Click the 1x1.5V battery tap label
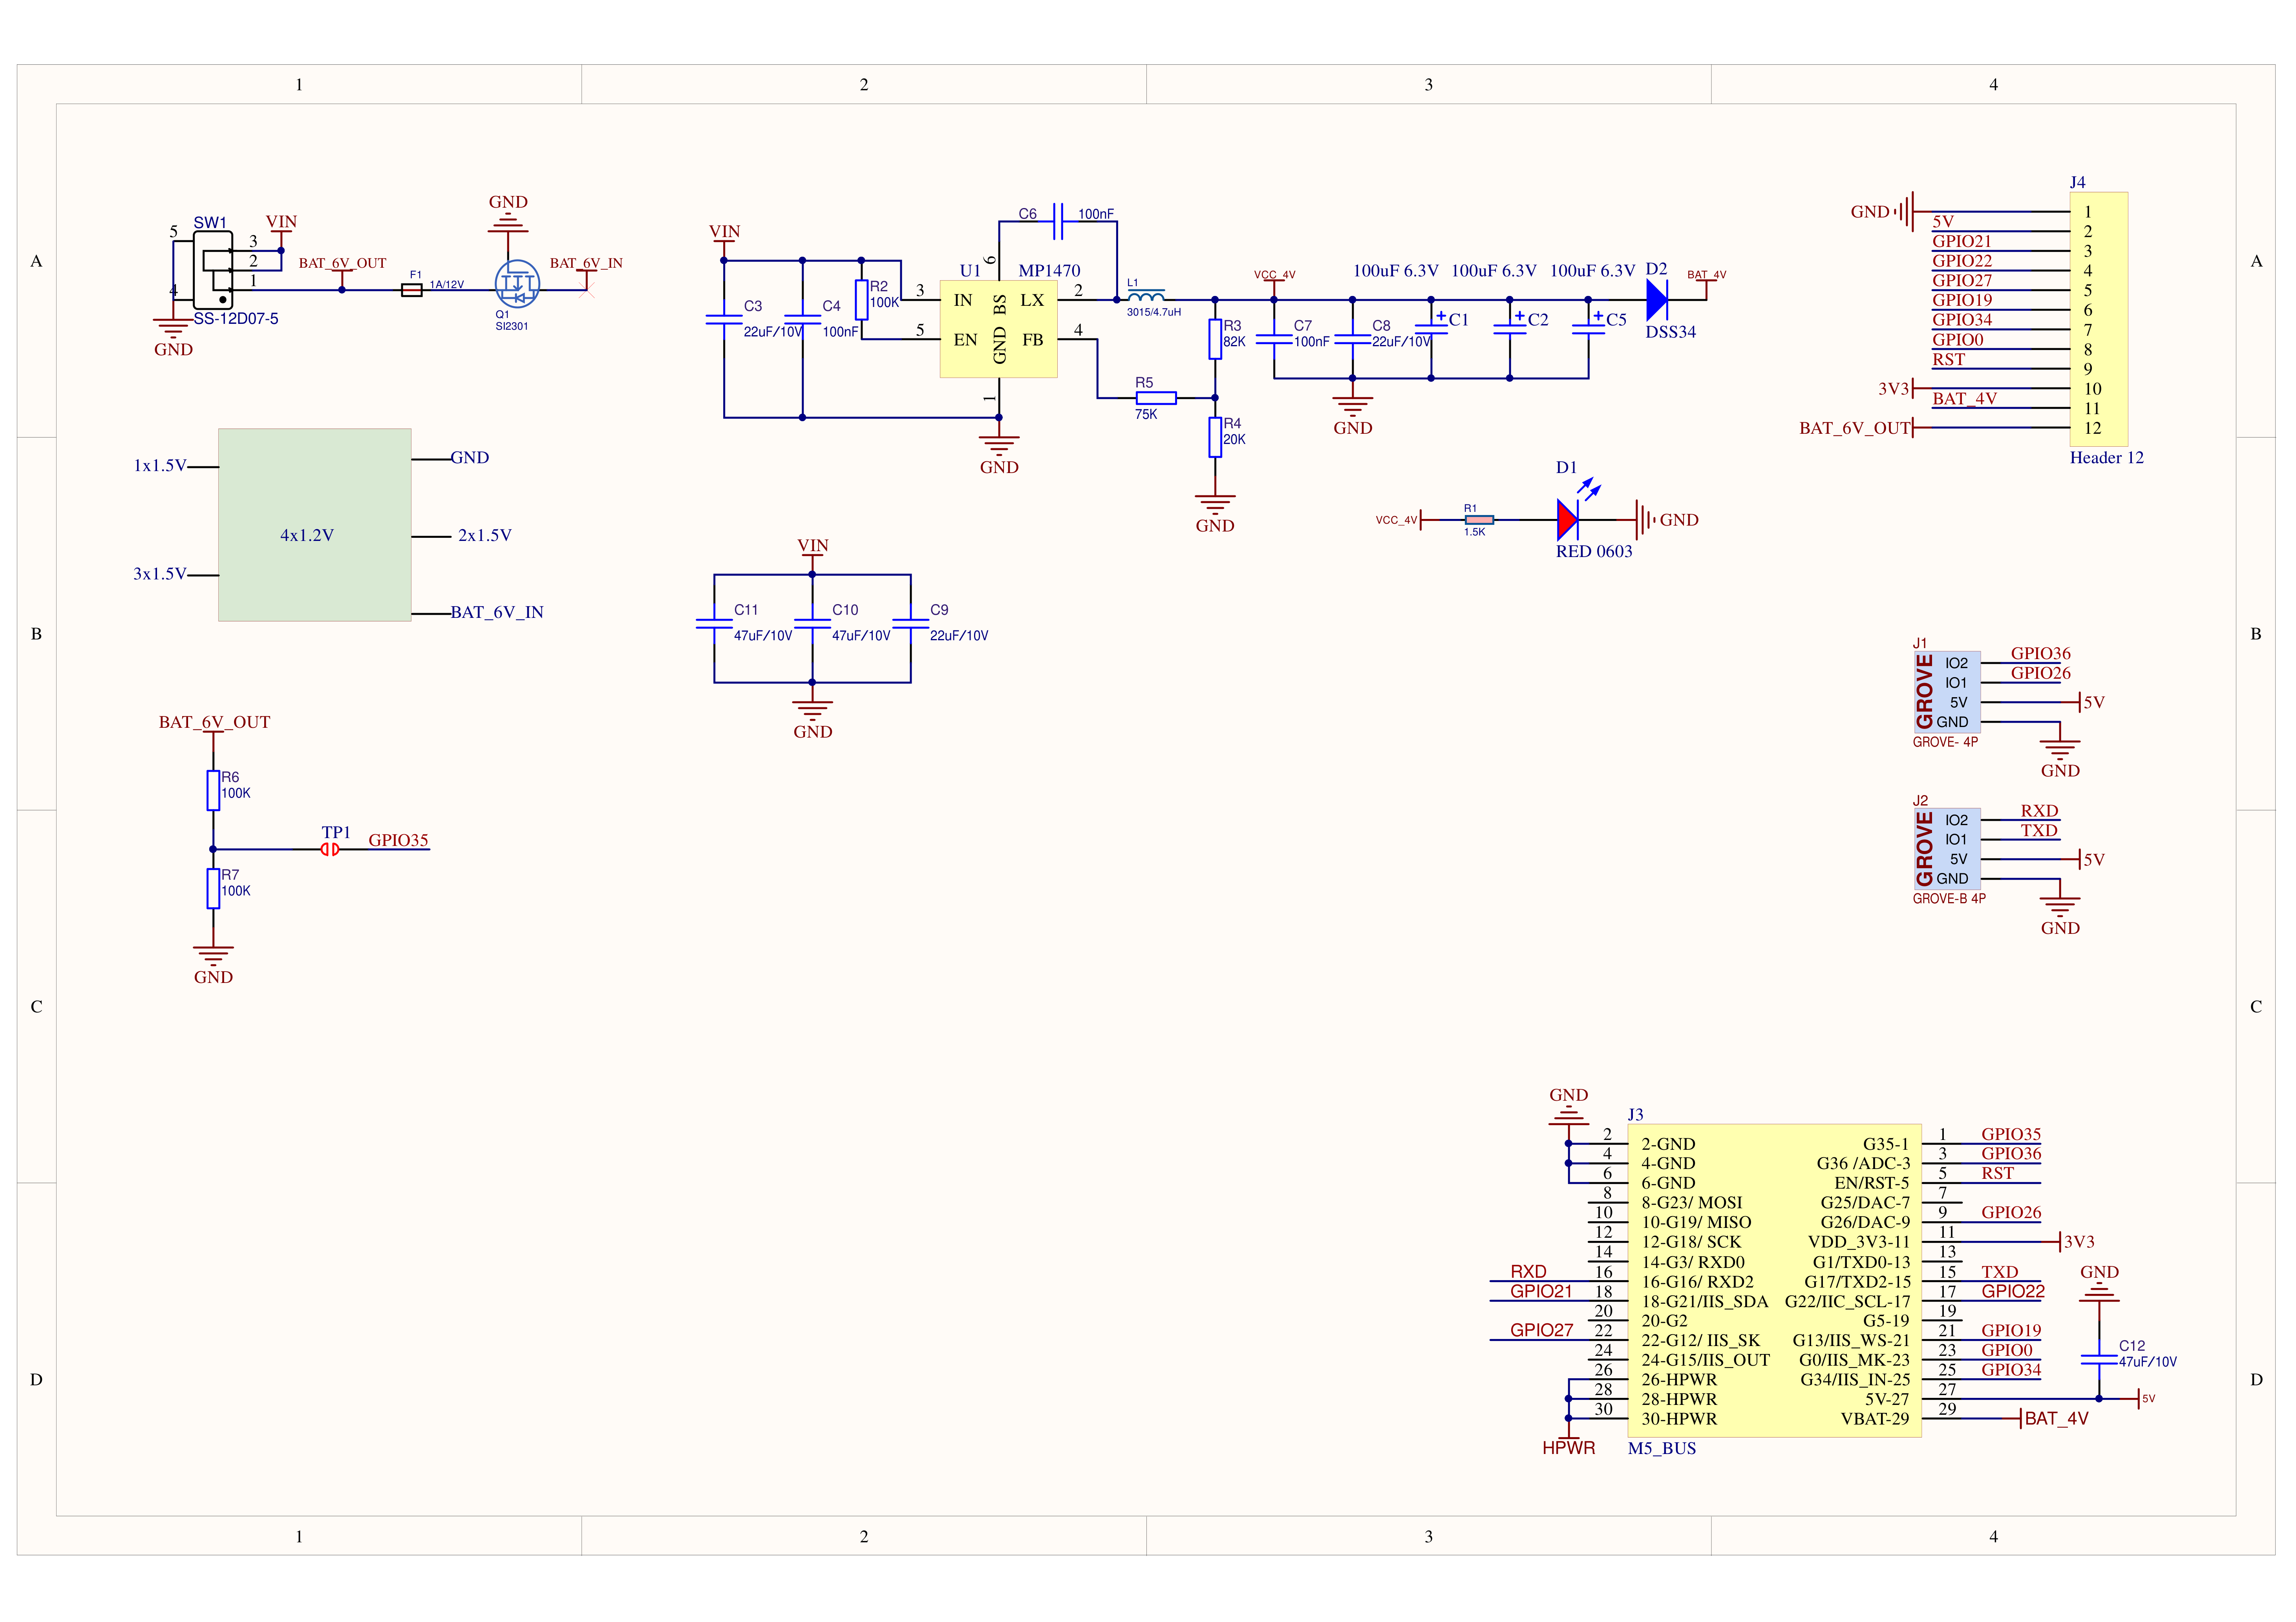2296x1622 pixels. coord(160,466)
